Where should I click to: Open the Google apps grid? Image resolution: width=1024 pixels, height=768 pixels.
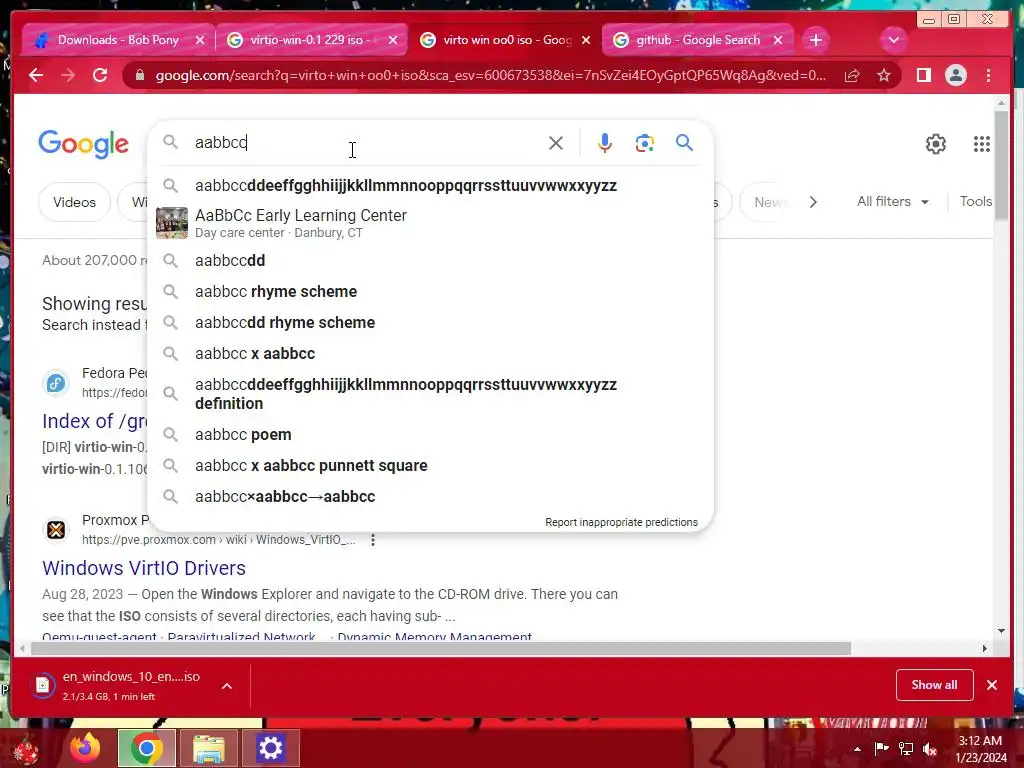(982, 144)
